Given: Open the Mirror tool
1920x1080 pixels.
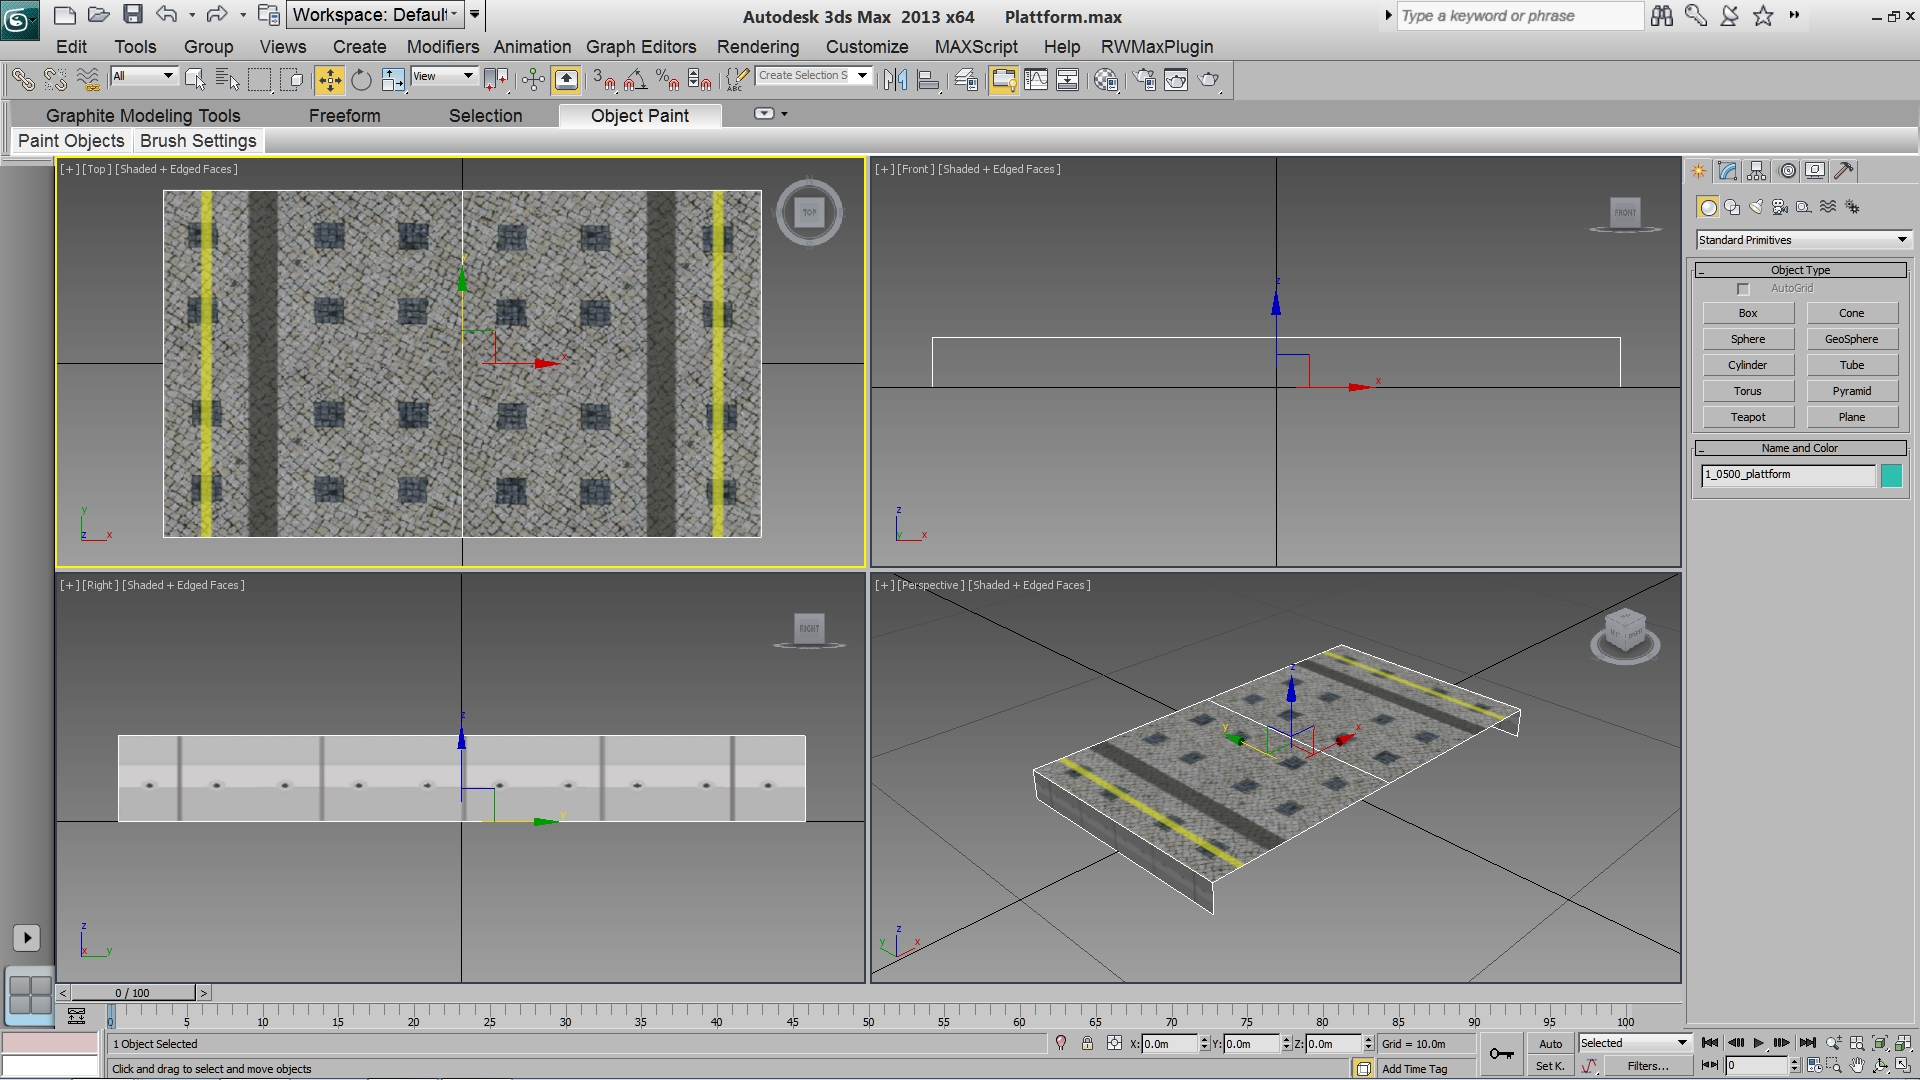Looking at the screenshot, I should 895,80.
